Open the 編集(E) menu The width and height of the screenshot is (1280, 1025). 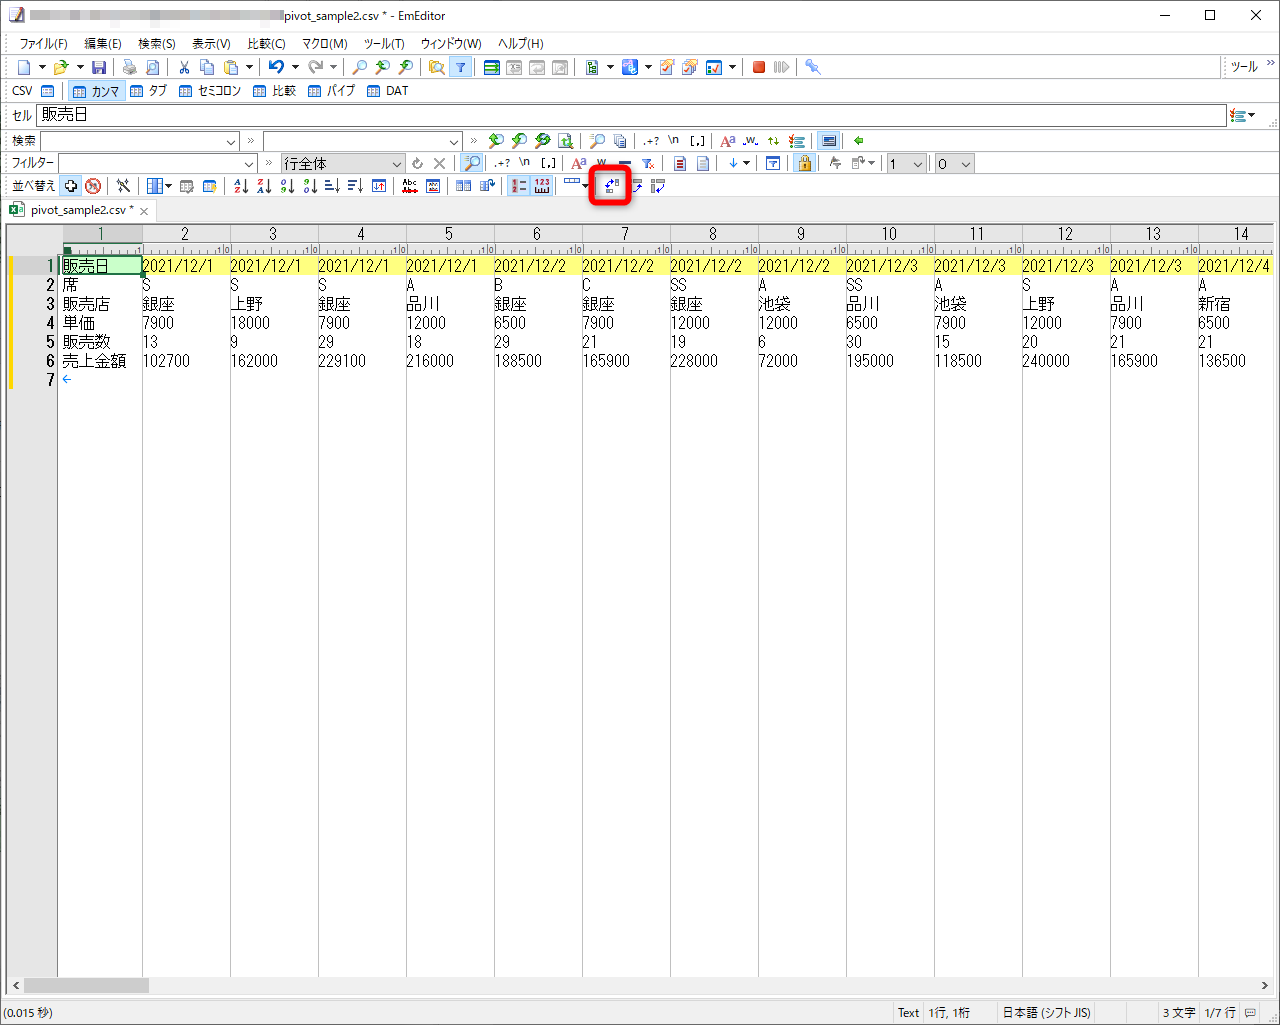point(103,43)
